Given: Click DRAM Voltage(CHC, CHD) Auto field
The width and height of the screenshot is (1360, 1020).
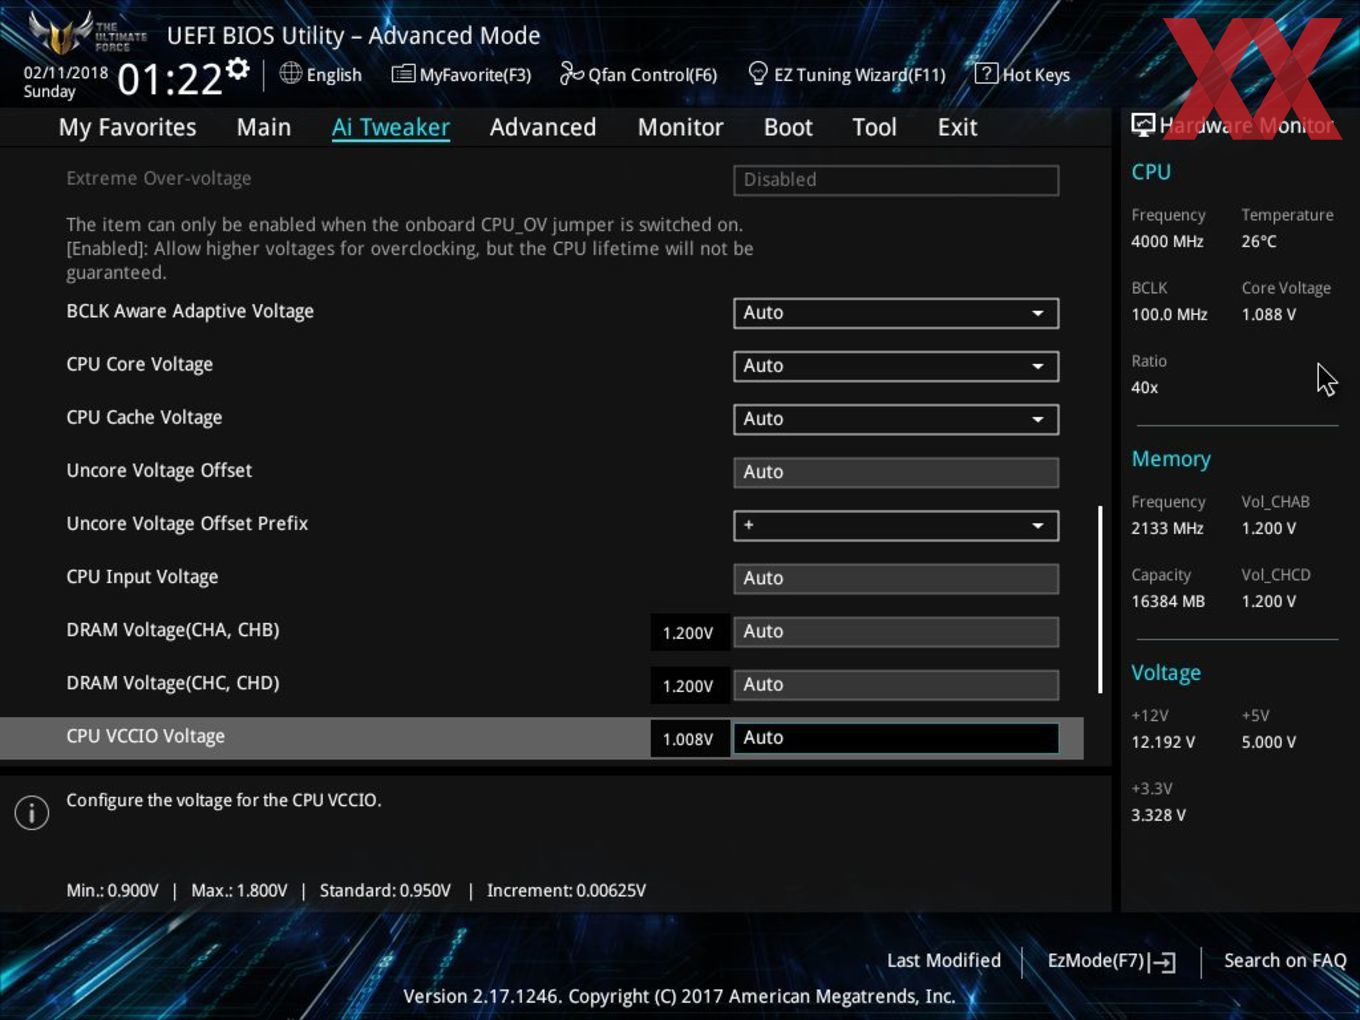Looking at the screenshot, I should pos(896,684).
